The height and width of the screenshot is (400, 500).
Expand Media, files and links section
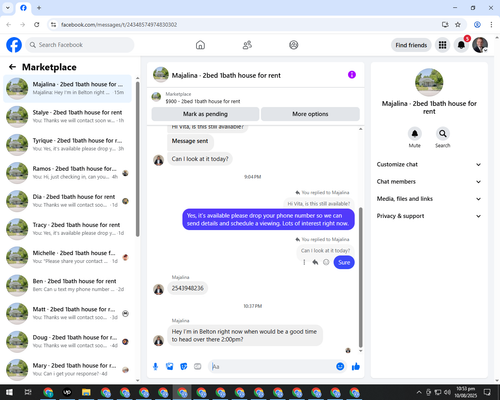click(429, 199)
